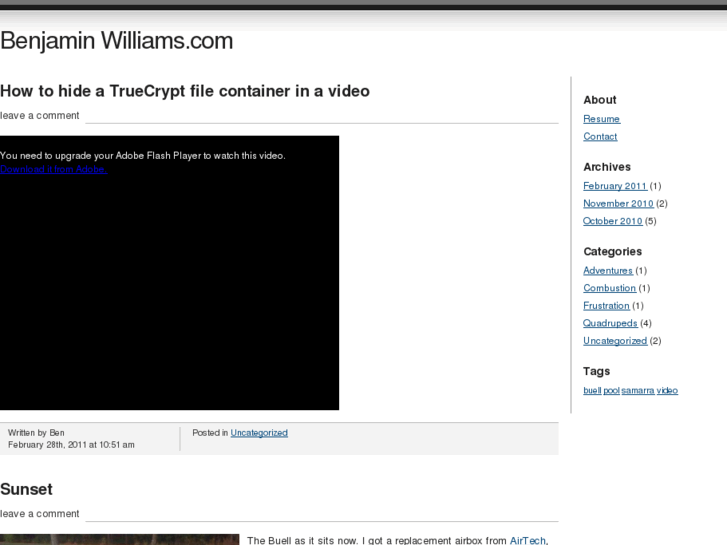The image size is (727, 545).
Task: Visit the AirTech link in Sunset post
Action: pyautogui.click(x=528, y=540)
